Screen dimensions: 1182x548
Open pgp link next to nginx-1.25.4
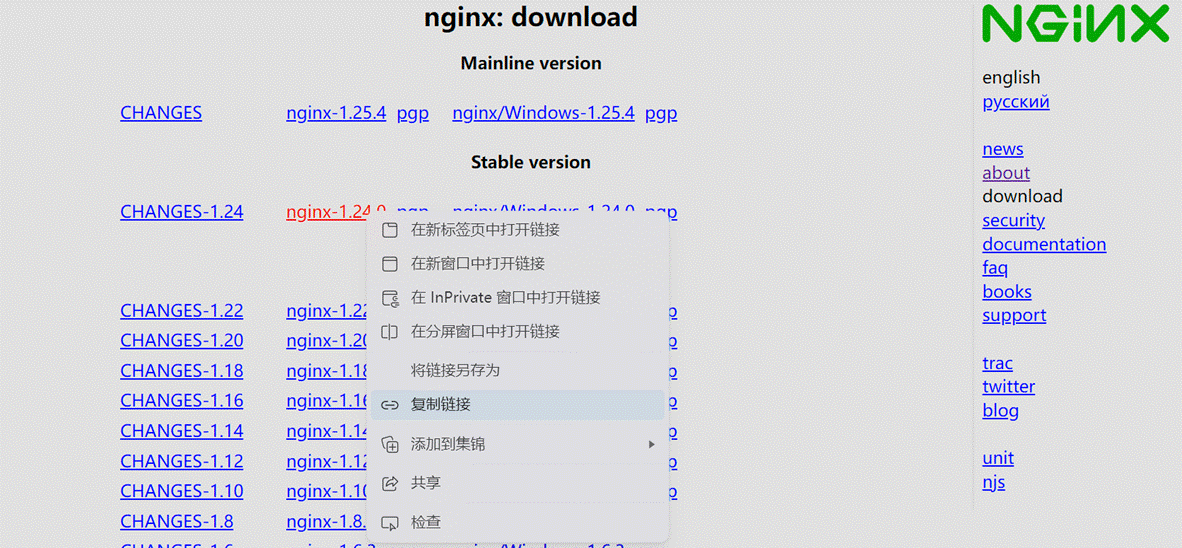coord(413,114)
